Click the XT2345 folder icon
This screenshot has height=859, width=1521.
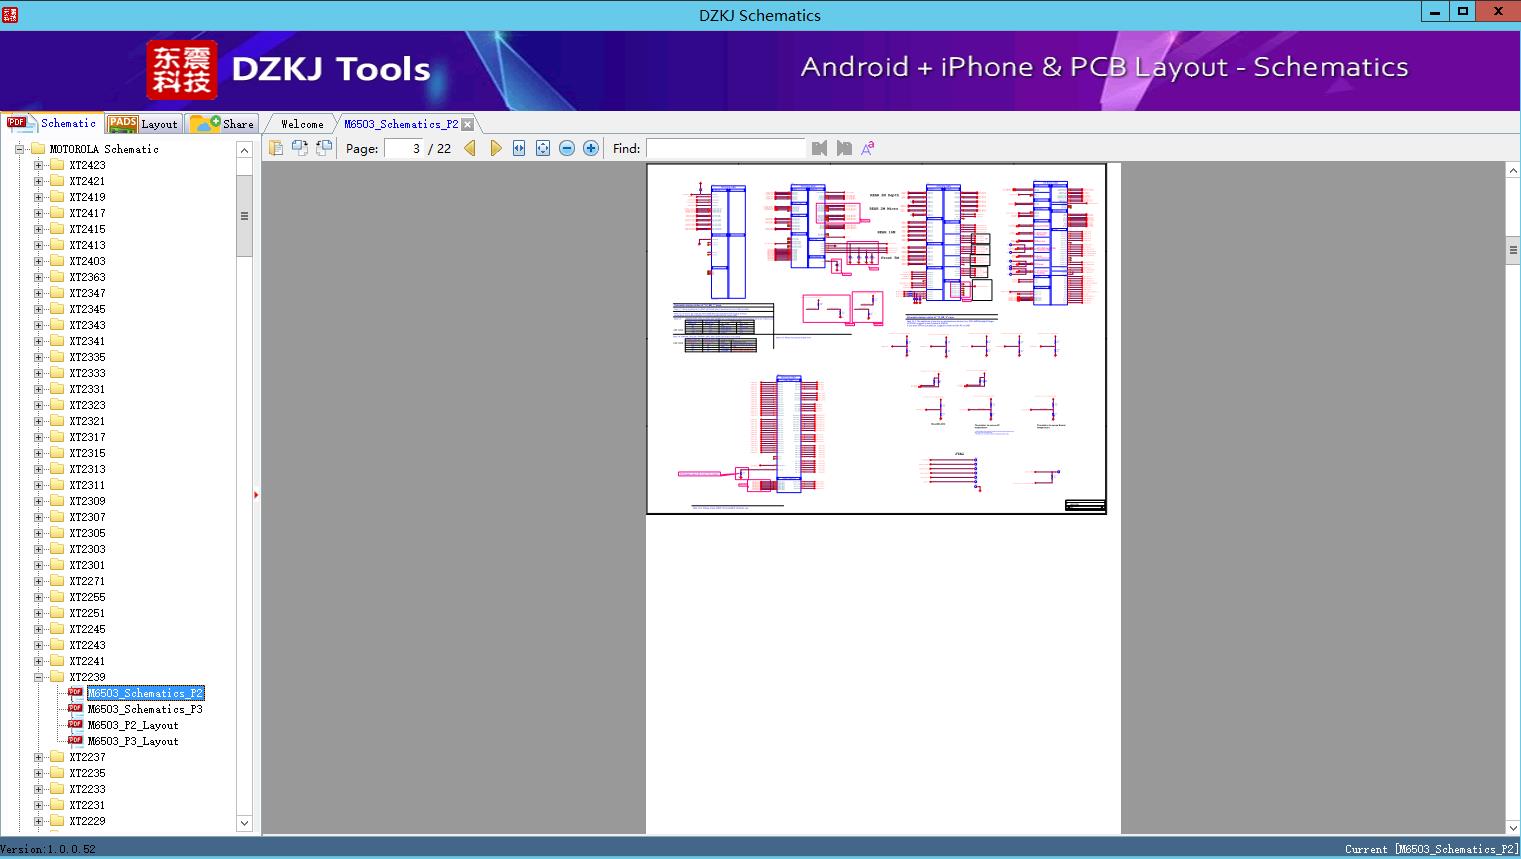[57, 309]
